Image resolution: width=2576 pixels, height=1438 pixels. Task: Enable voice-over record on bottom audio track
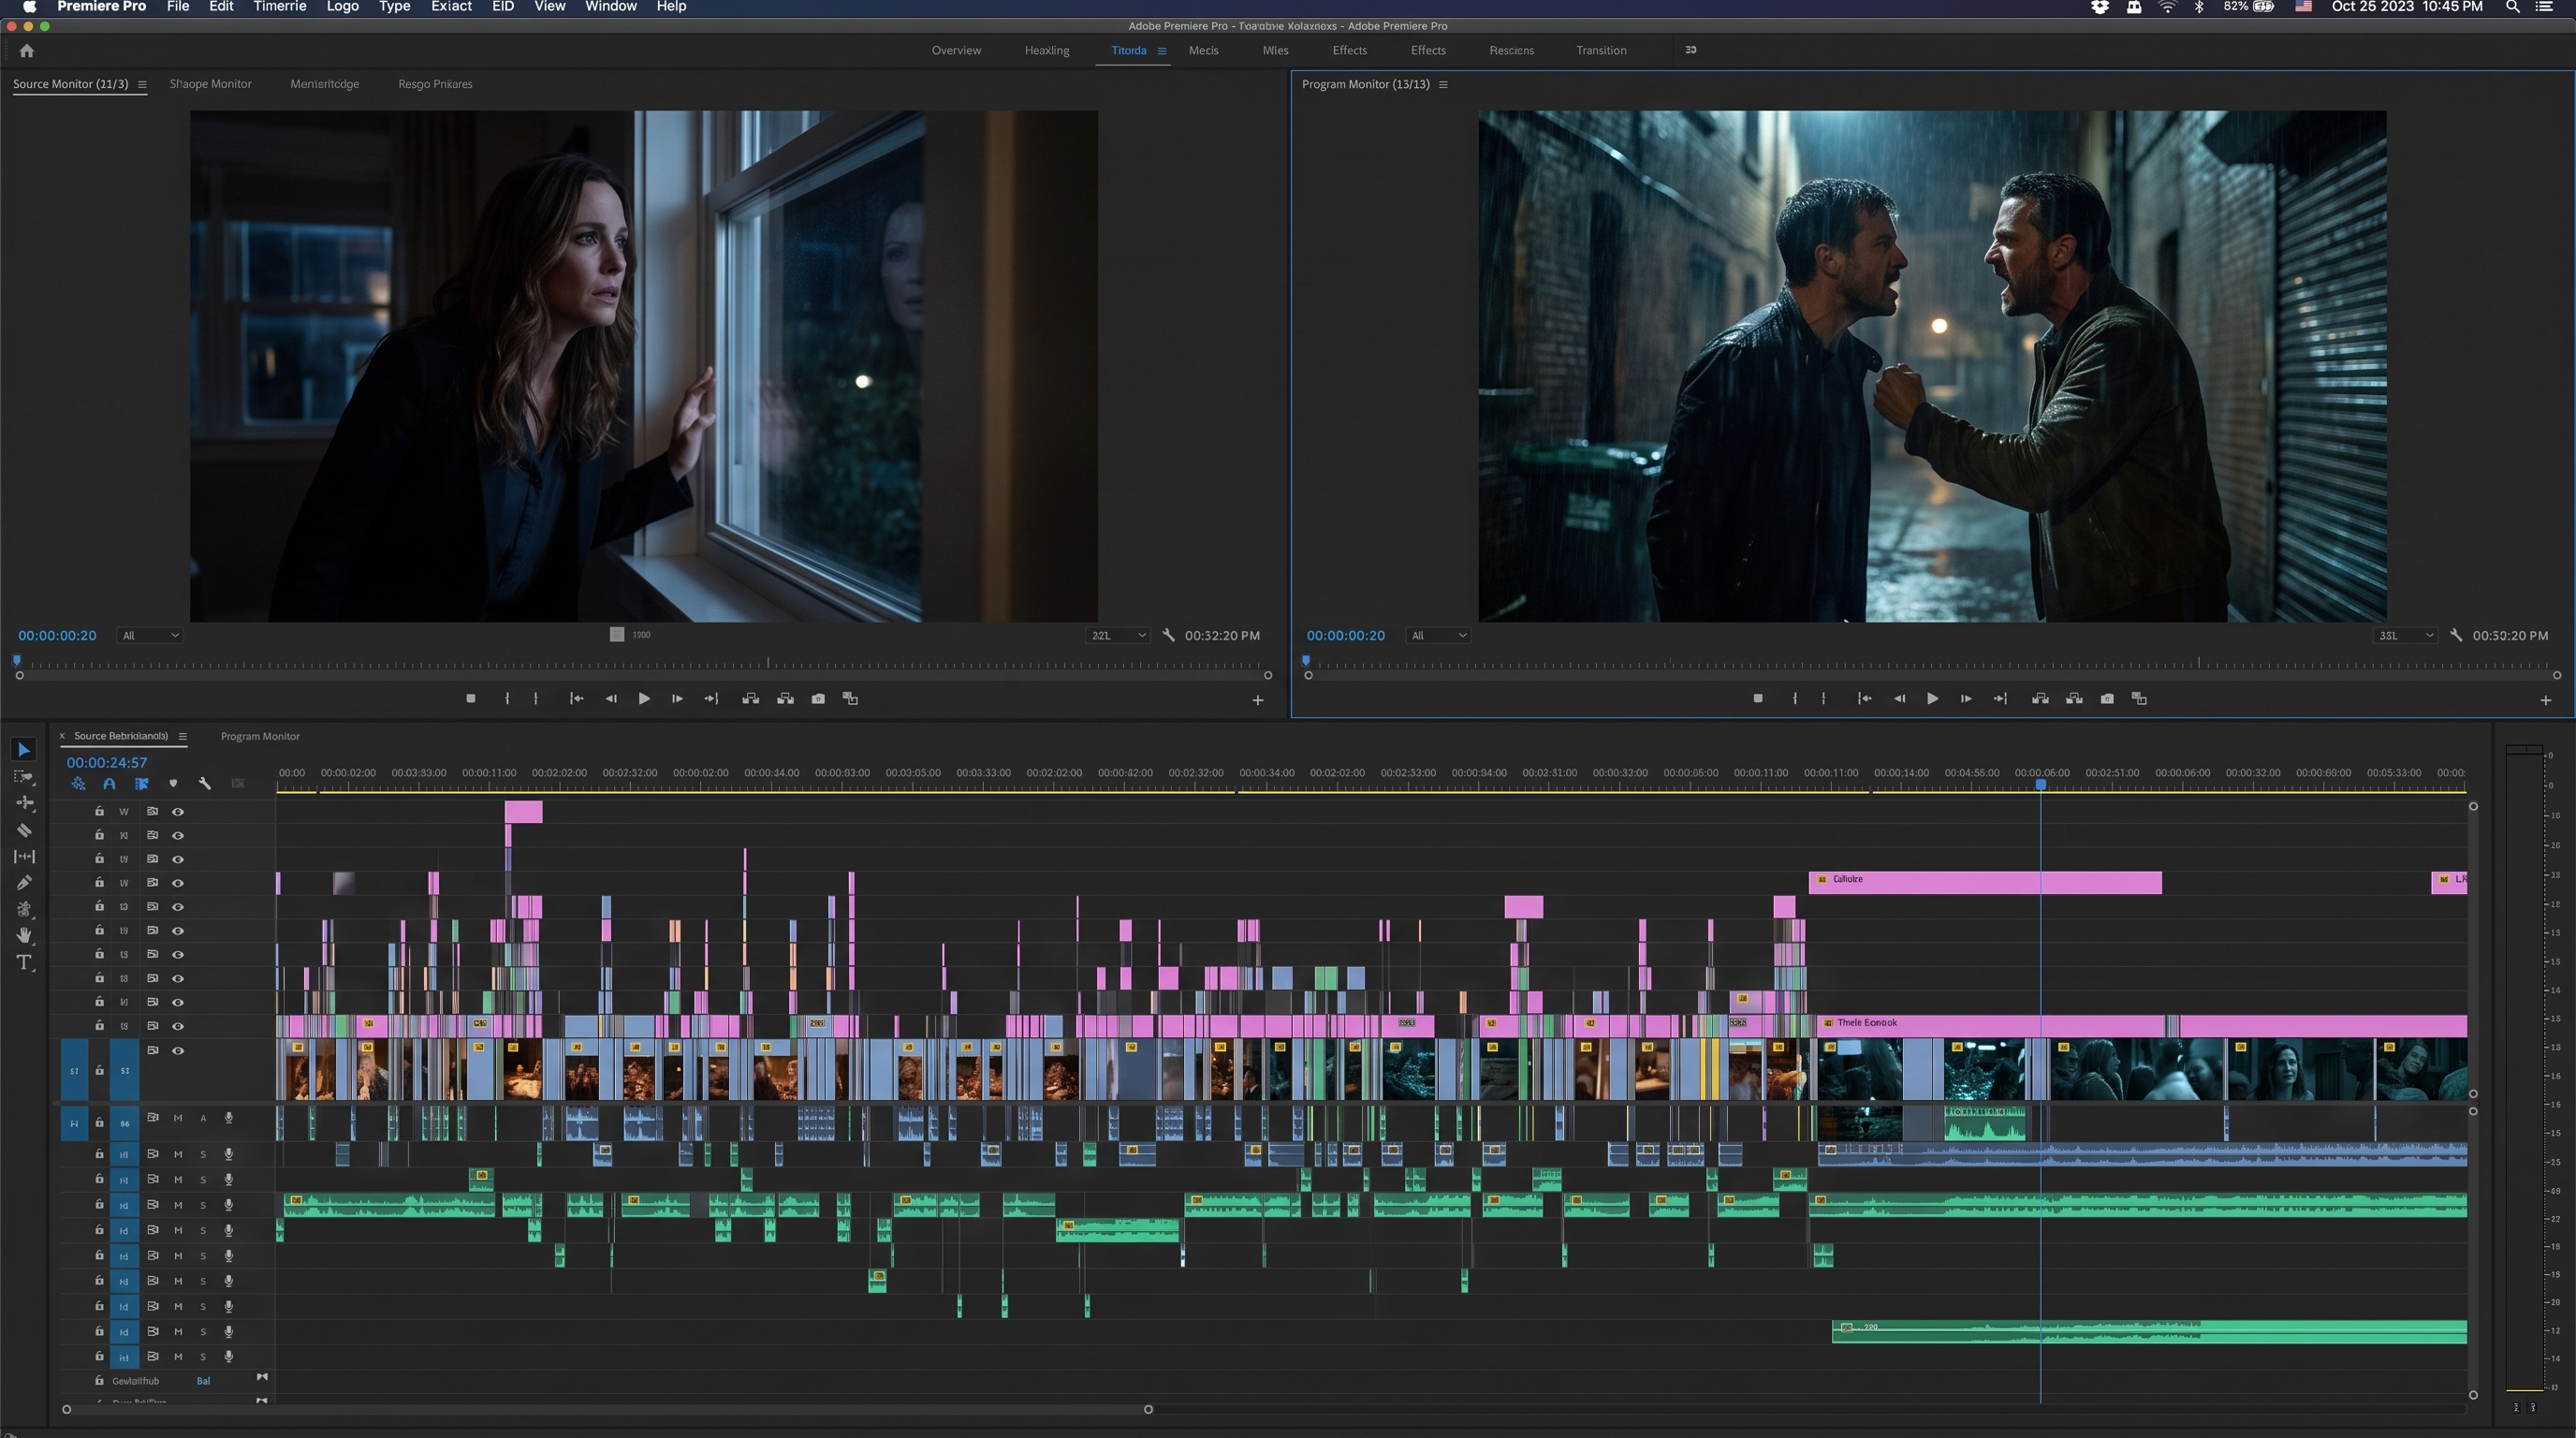[x=228, y=1357]
